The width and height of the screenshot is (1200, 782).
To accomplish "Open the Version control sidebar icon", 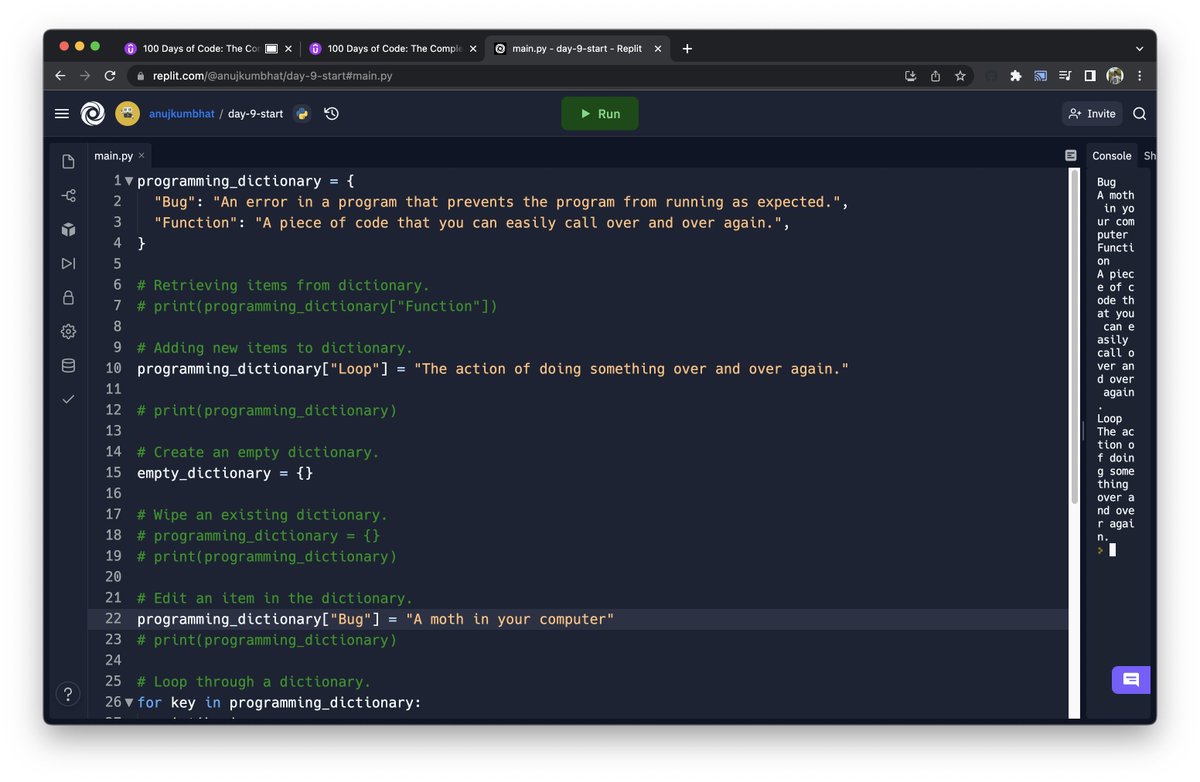I will point(68,196).
